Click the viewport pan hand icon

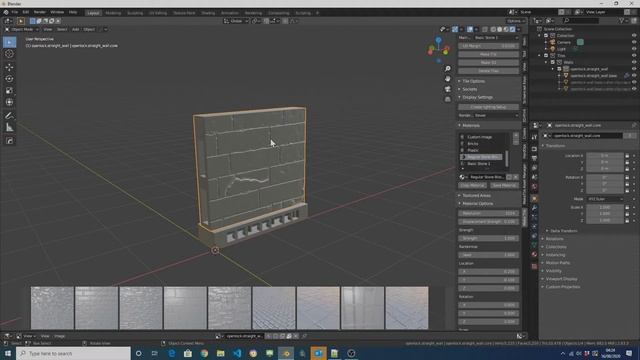pyautogui.click(x=447, y=79)
